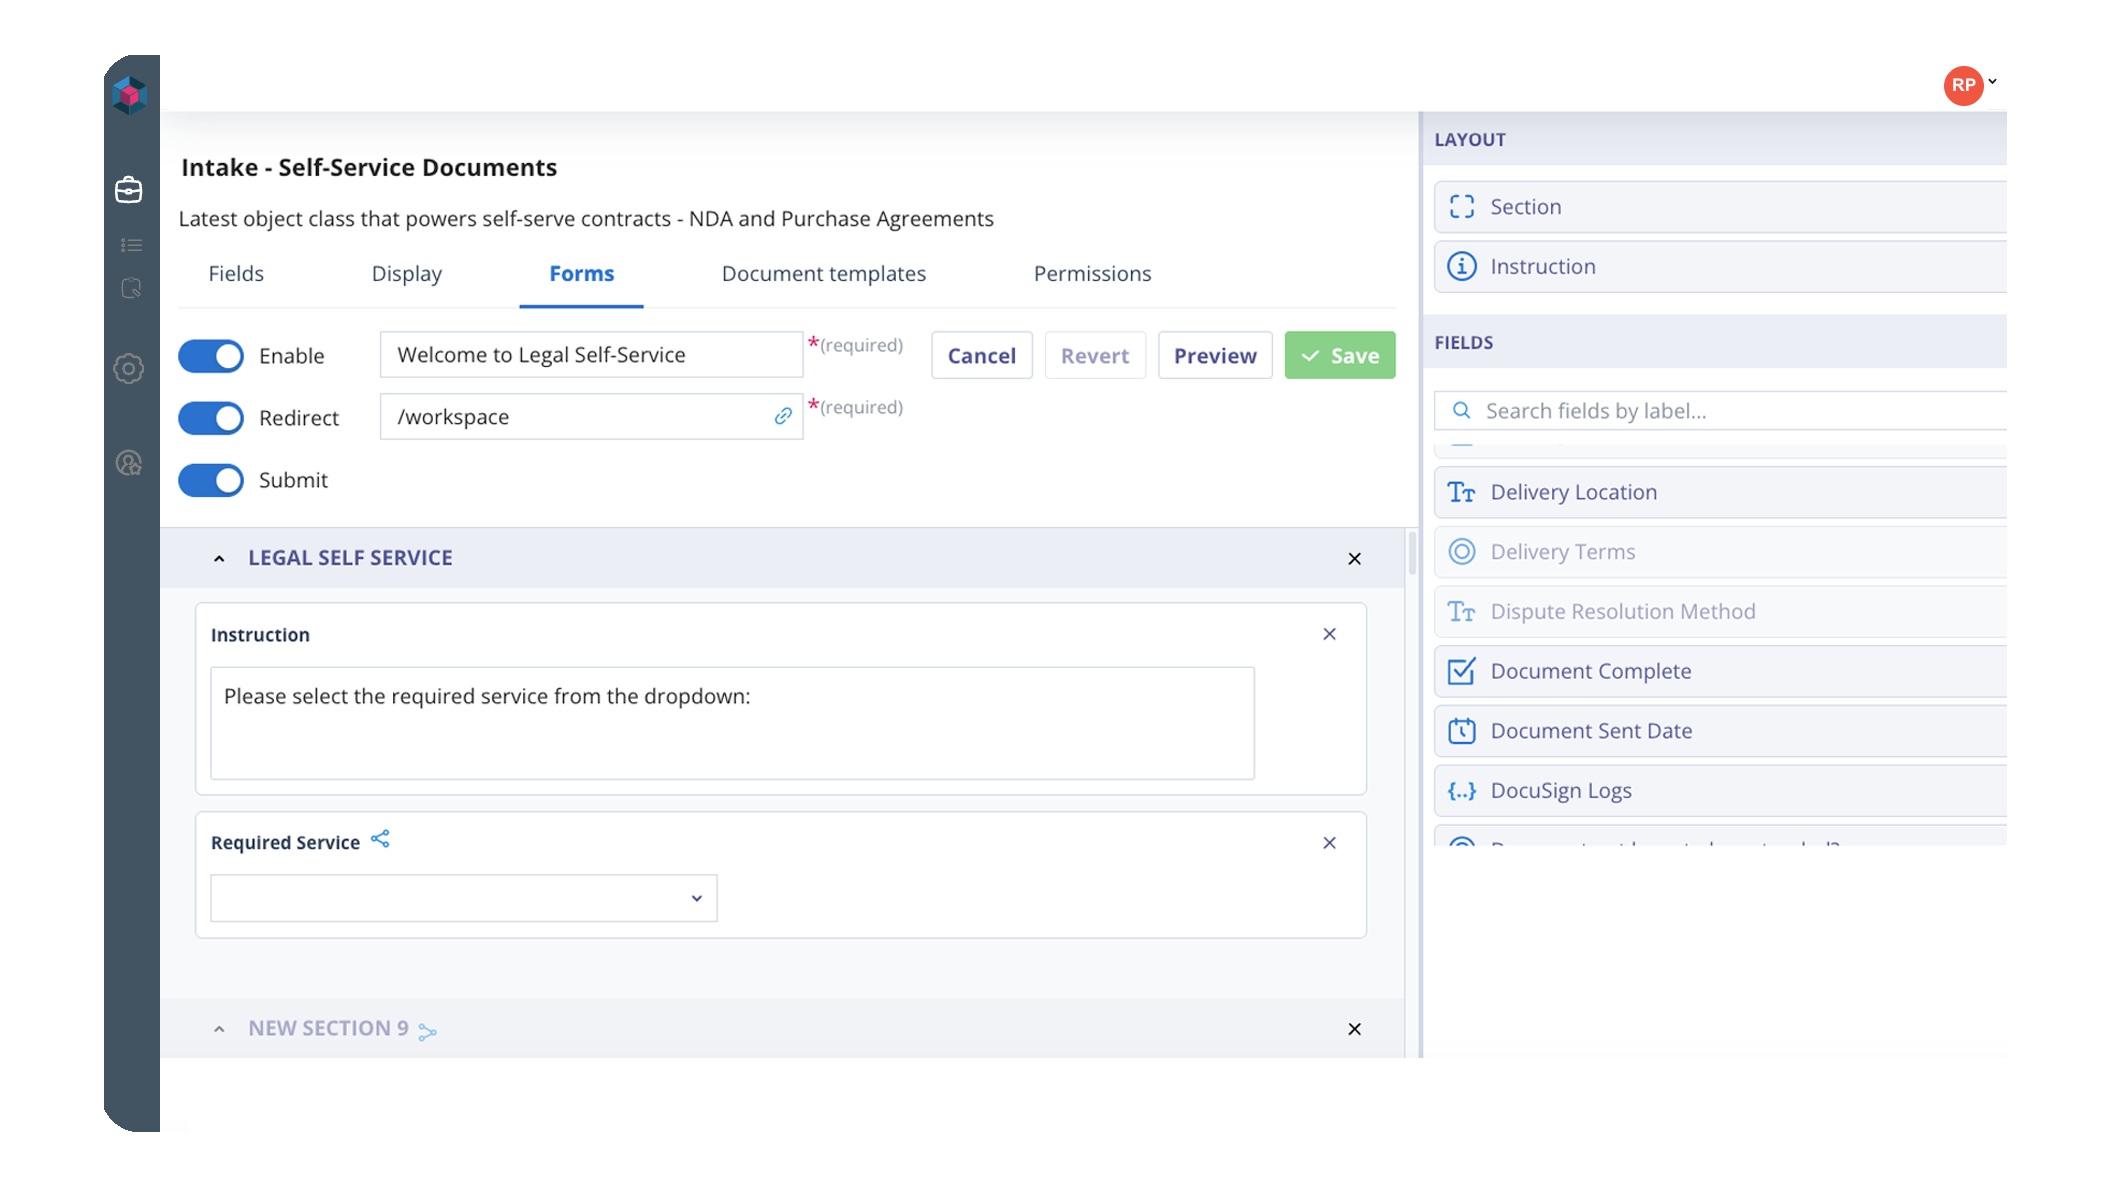
Task: Remove the Instruction block with its X
Action: pos(1329,634)
